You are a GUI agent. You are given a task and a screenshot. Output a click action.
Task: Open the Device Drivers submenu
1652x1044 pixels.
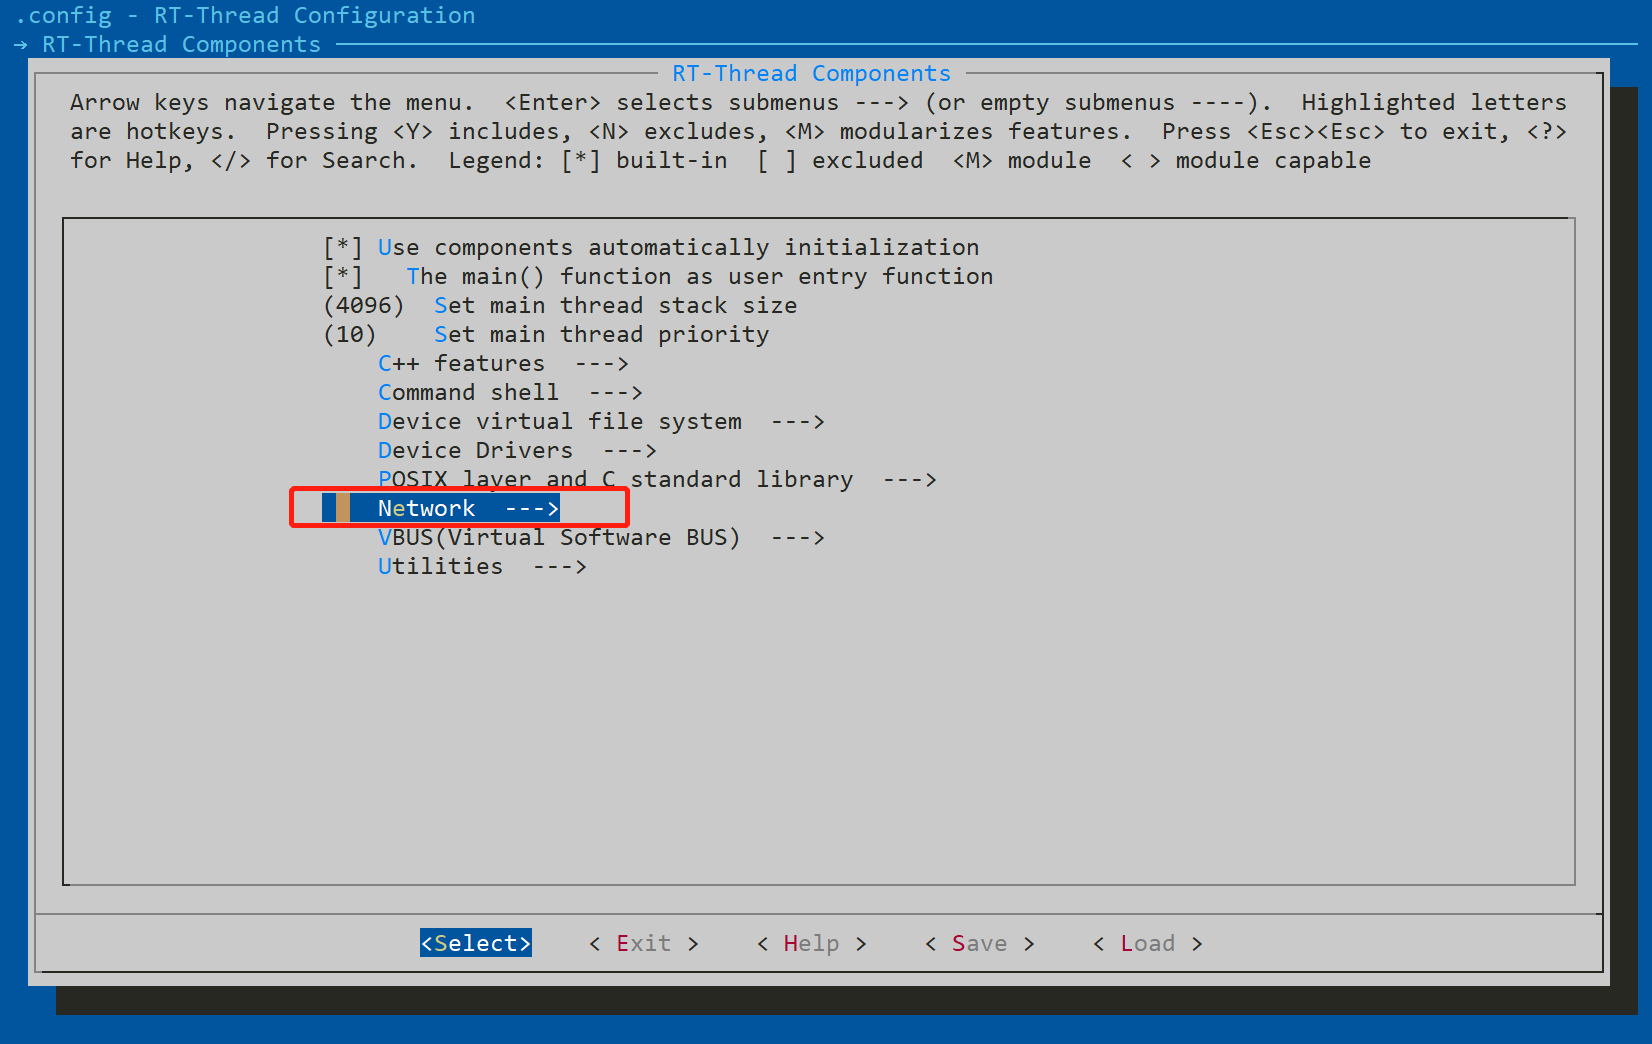517,450
